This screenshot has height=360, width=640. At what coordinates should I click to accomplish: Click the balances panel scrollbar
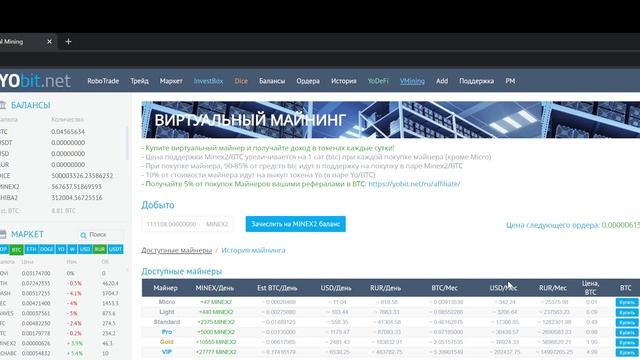127,143
